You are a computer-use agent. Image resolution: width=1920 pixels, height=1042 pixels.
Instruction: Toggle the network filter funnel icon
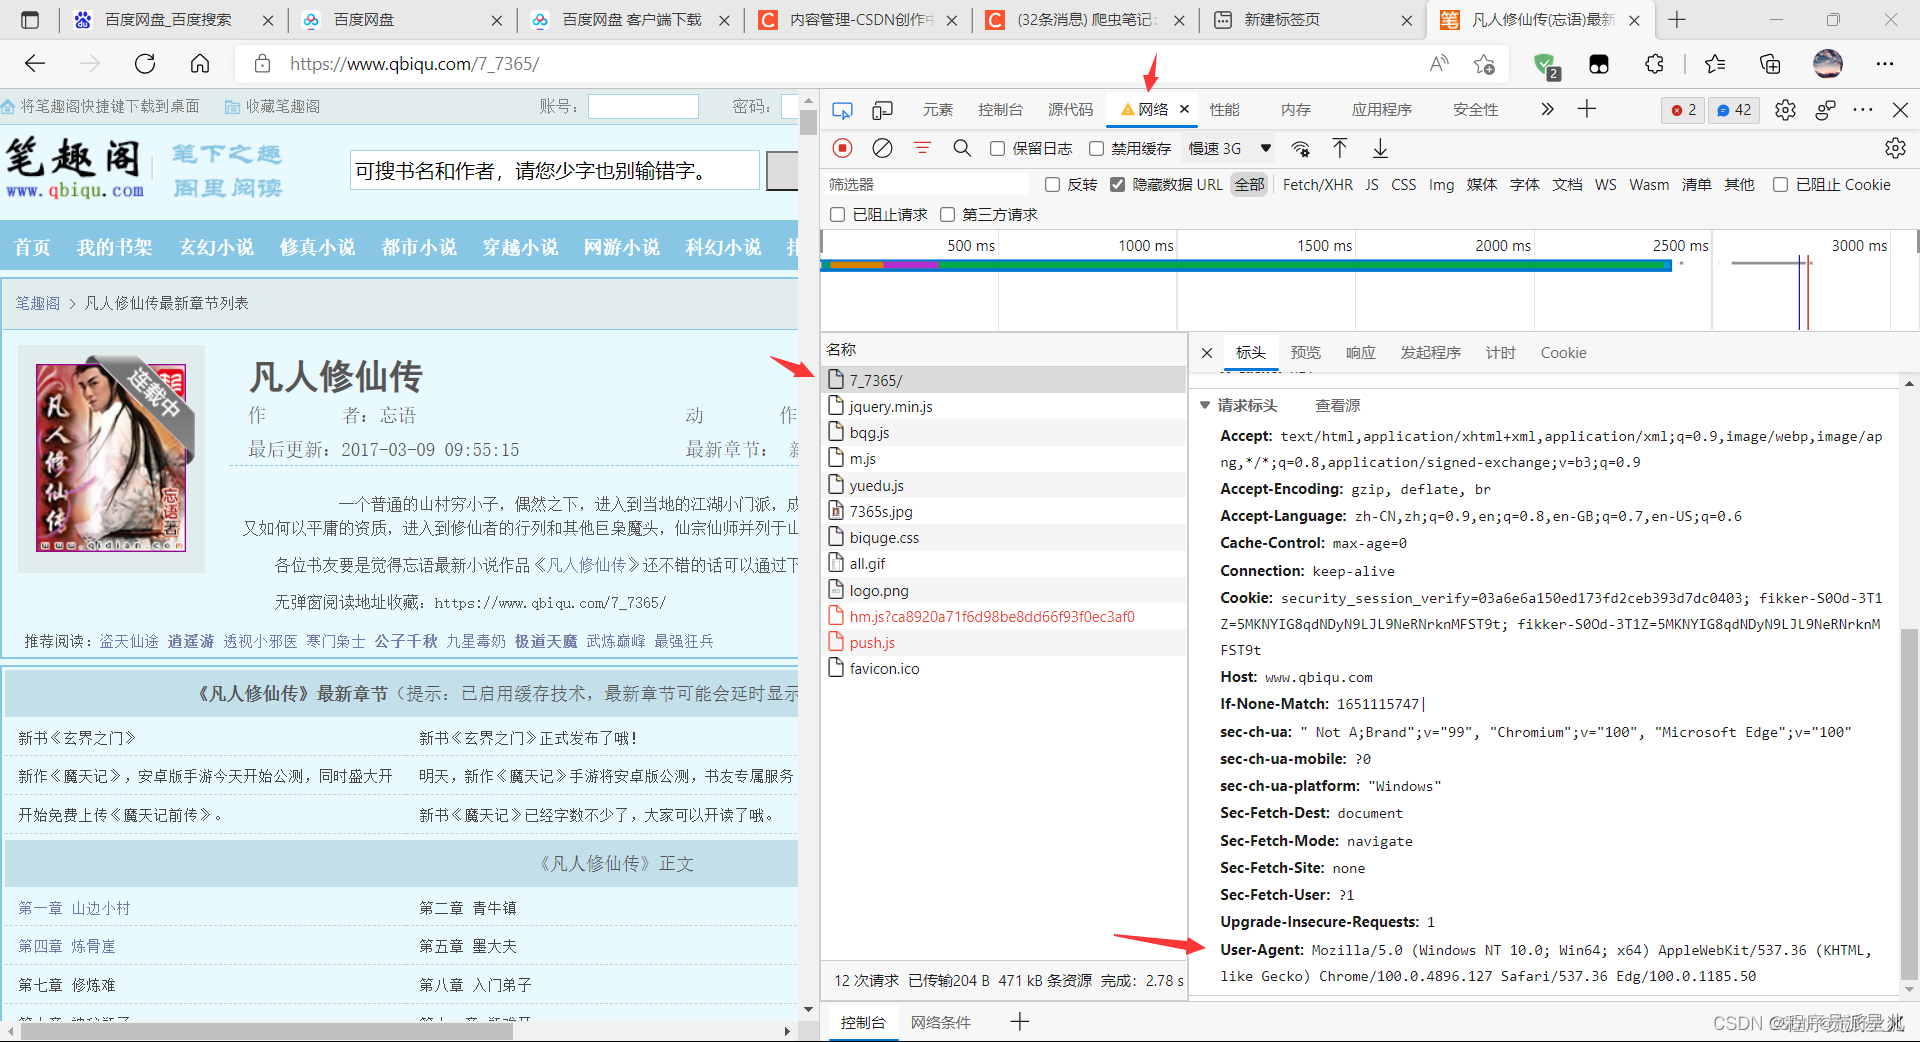tap(922, 148)
